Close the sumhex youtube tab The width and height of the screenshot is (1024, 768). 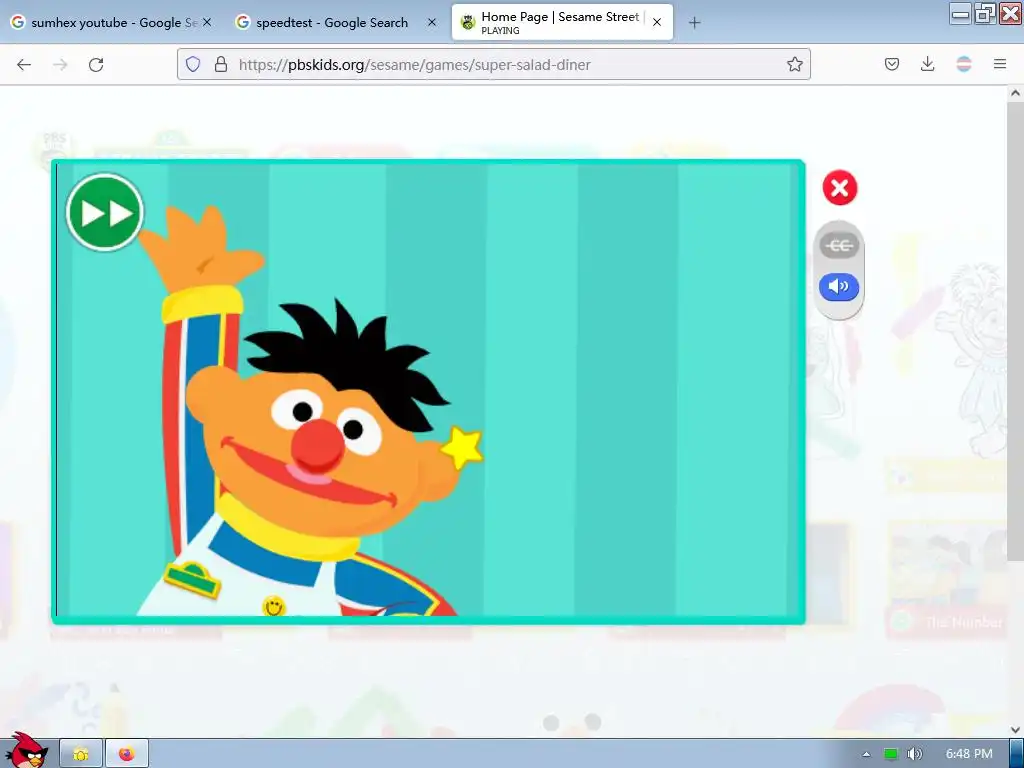coord(206,22)
